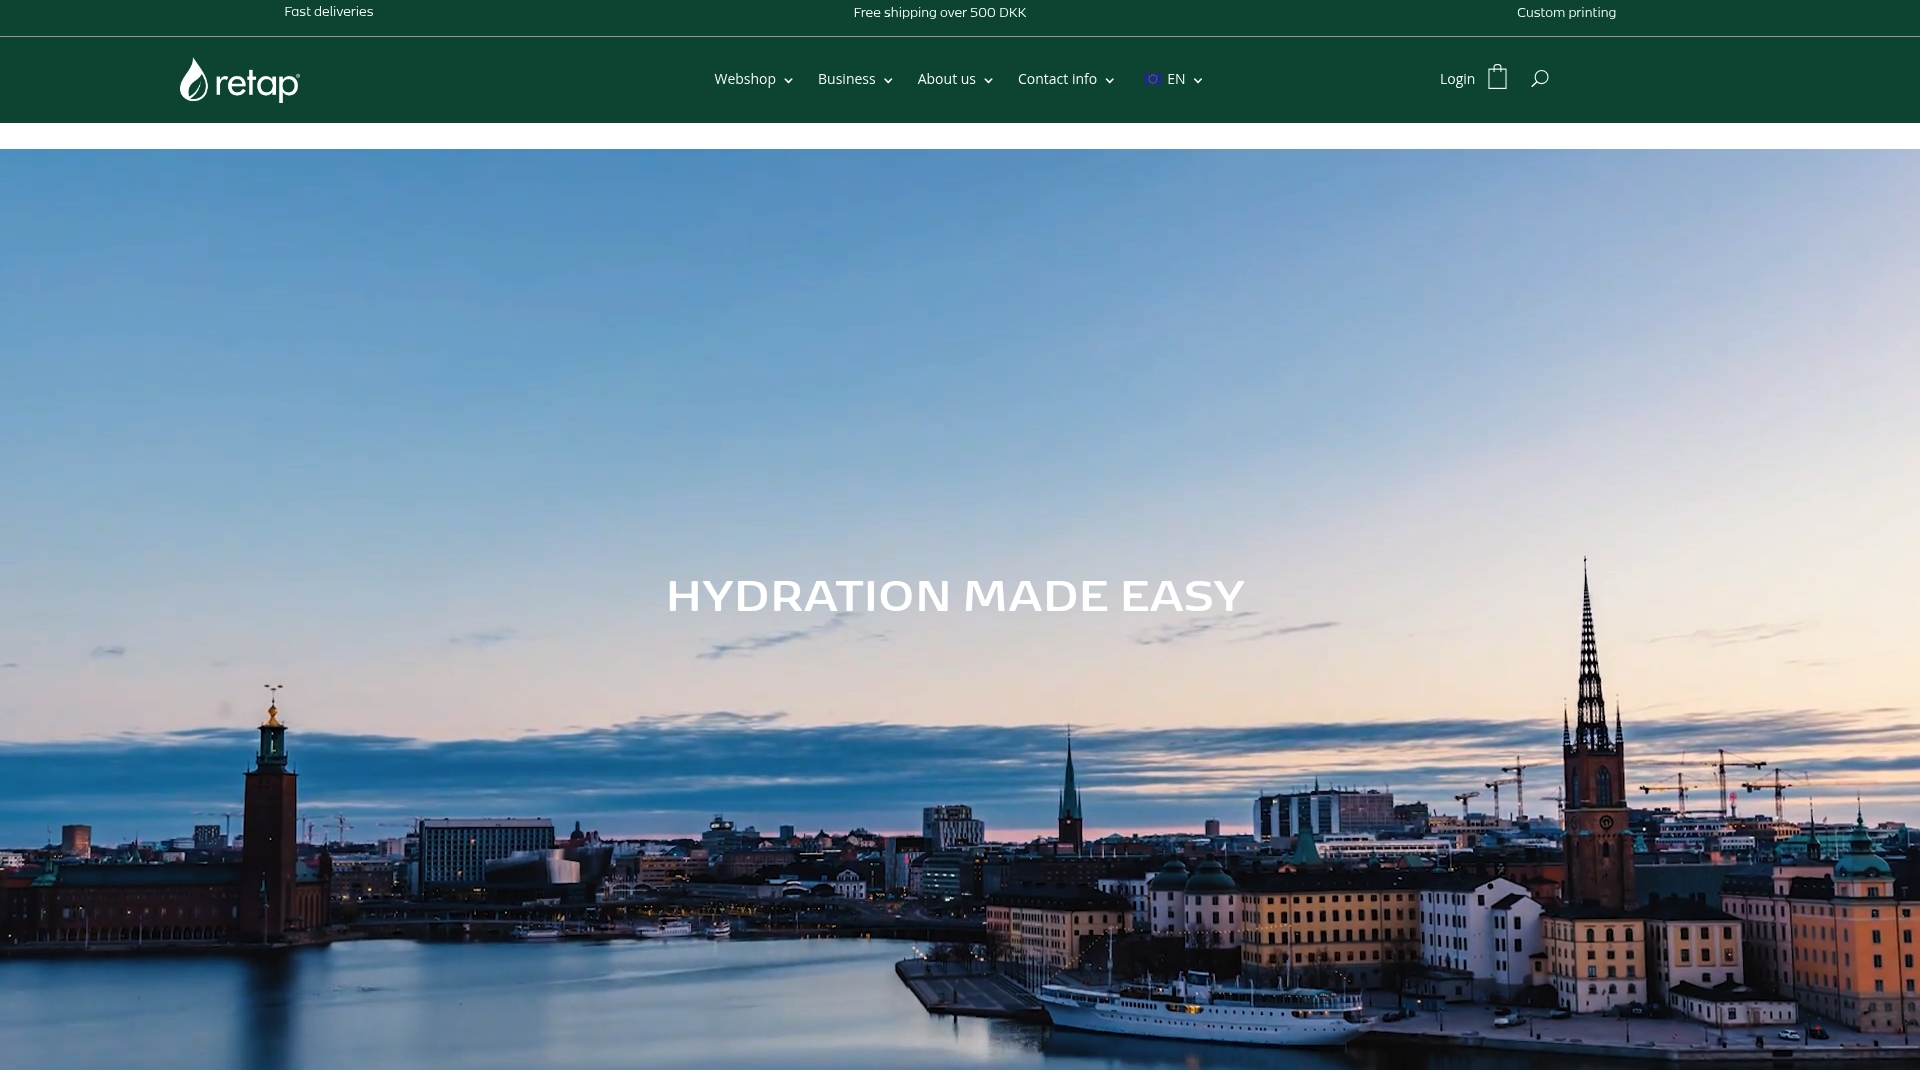
Task: Expand the About us chevron
Action: (x=988, y=80)
